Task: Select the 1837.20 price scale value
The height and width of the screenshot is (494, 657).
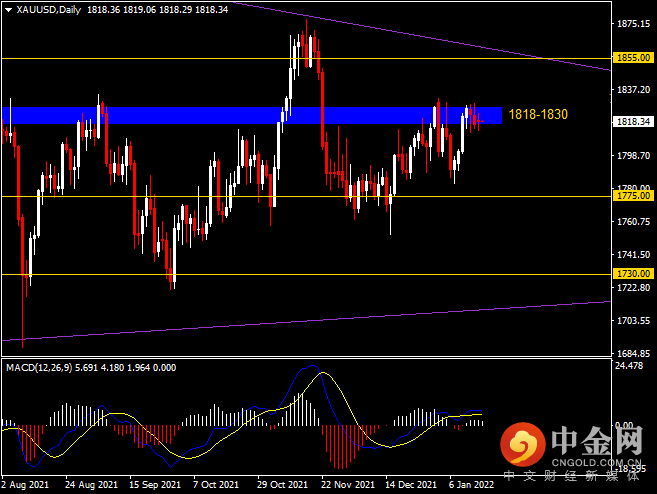Action: (x=634, y=89)
